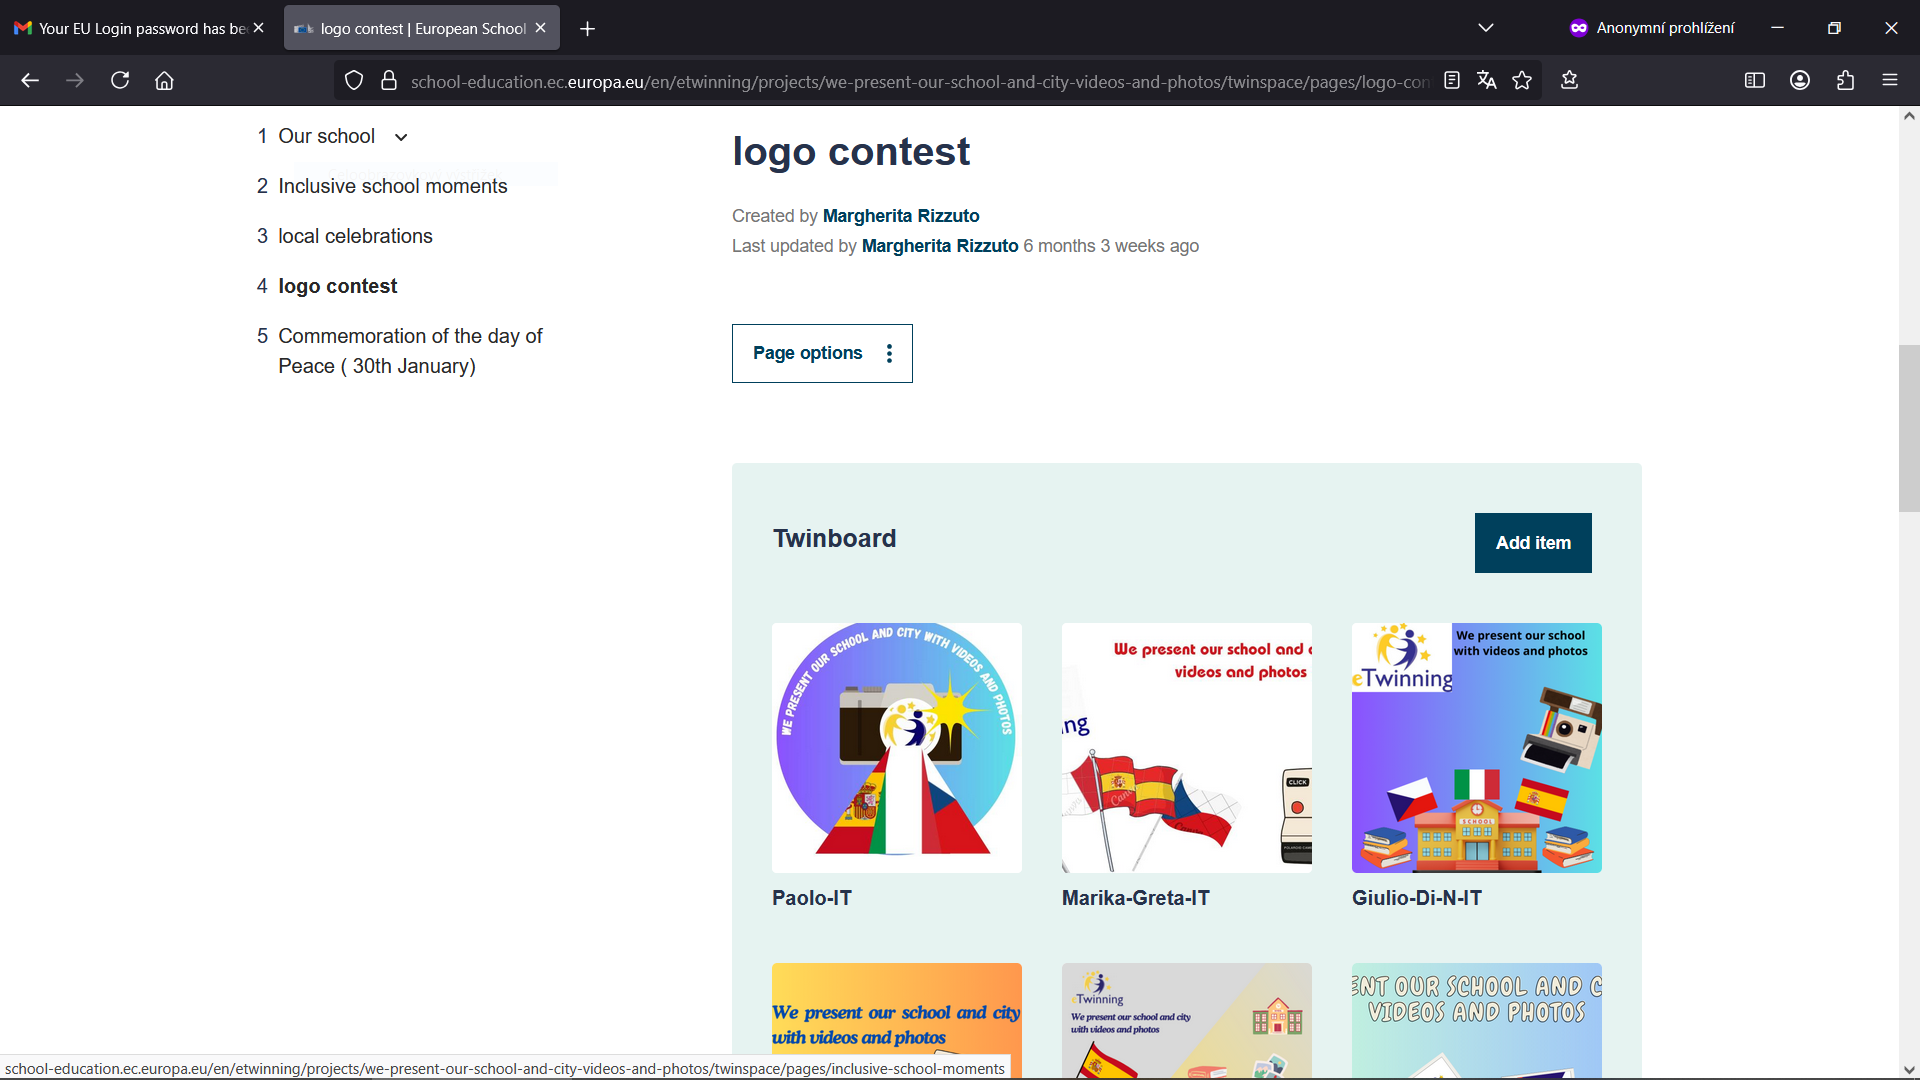The width and height of the screenshot is (1920, 1080).
Task: Open the extensions puzzle icon
Action: tap(1845, 81)
